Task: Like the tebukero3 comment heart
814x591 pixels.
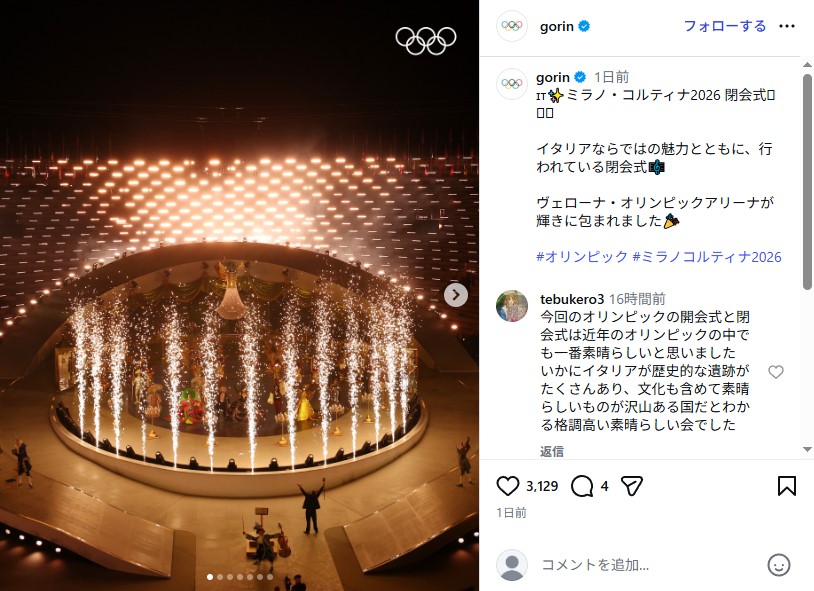Action: coord(776,371)
